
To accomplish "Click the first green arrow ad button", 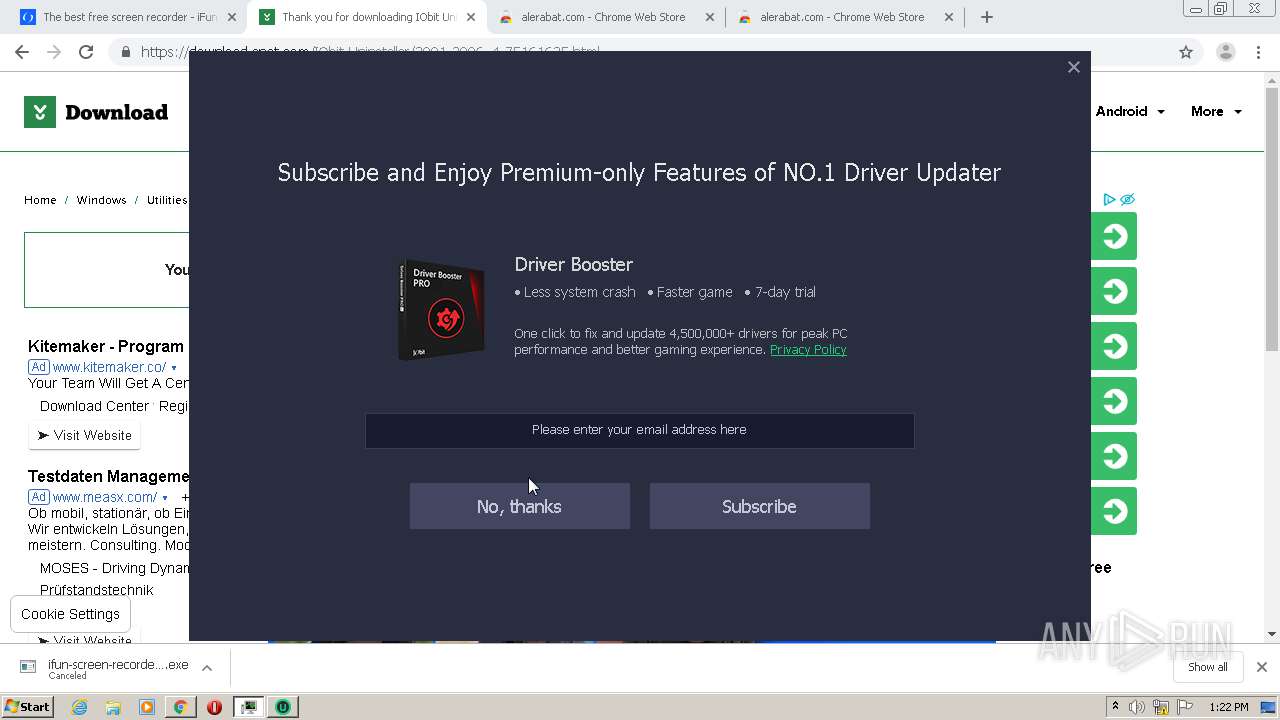I will 1114,236.
